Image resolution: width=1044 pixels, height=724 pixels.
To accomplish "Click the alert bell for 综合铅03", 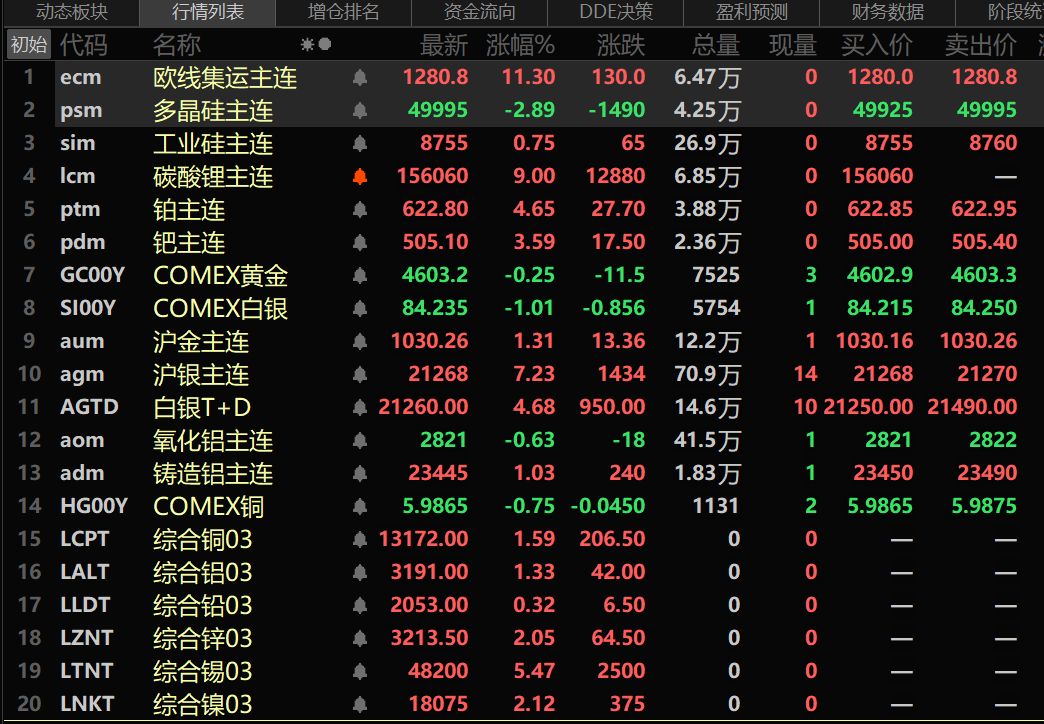I will click(x=360, y=605).
